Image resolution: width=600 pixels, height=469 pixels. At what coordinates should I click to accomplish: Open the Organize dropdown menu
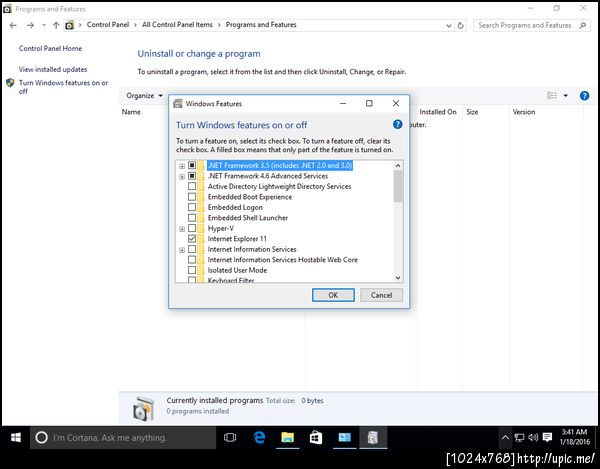pos(144,96)
